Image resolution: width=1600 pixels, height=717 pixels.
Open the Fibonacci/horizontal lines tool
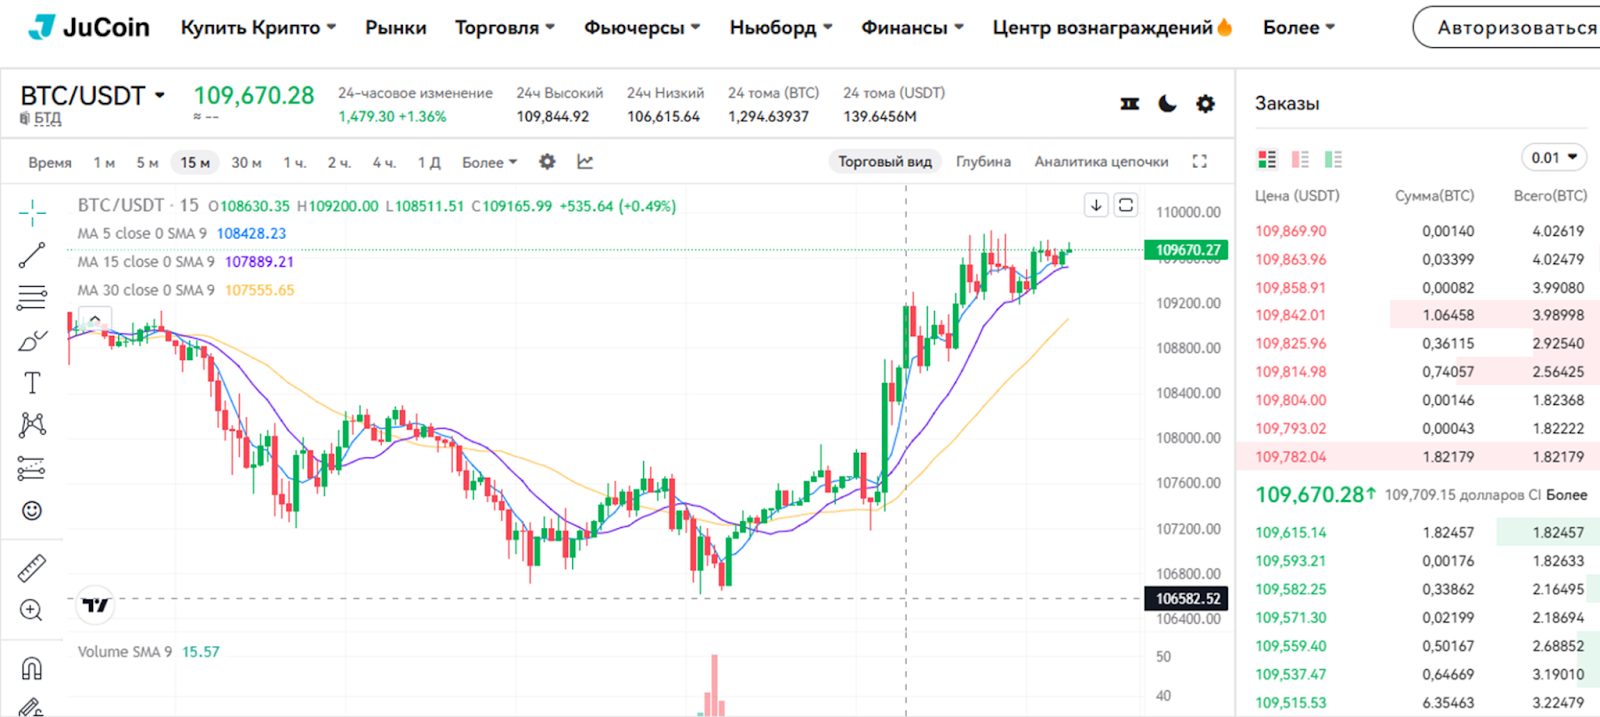coord(32,297)
